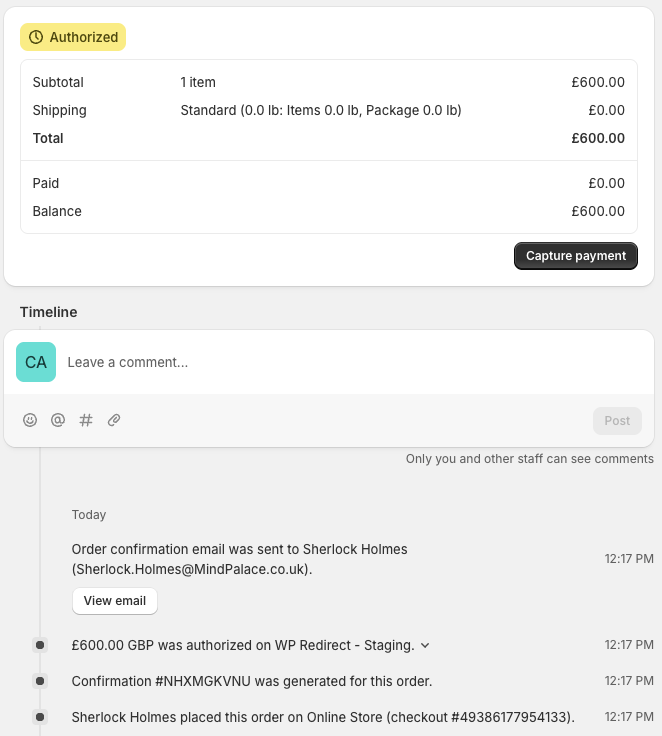Click the attach file paperclip icon
The width and height of the screenshot is (662, 736).
tap(114, 421)
